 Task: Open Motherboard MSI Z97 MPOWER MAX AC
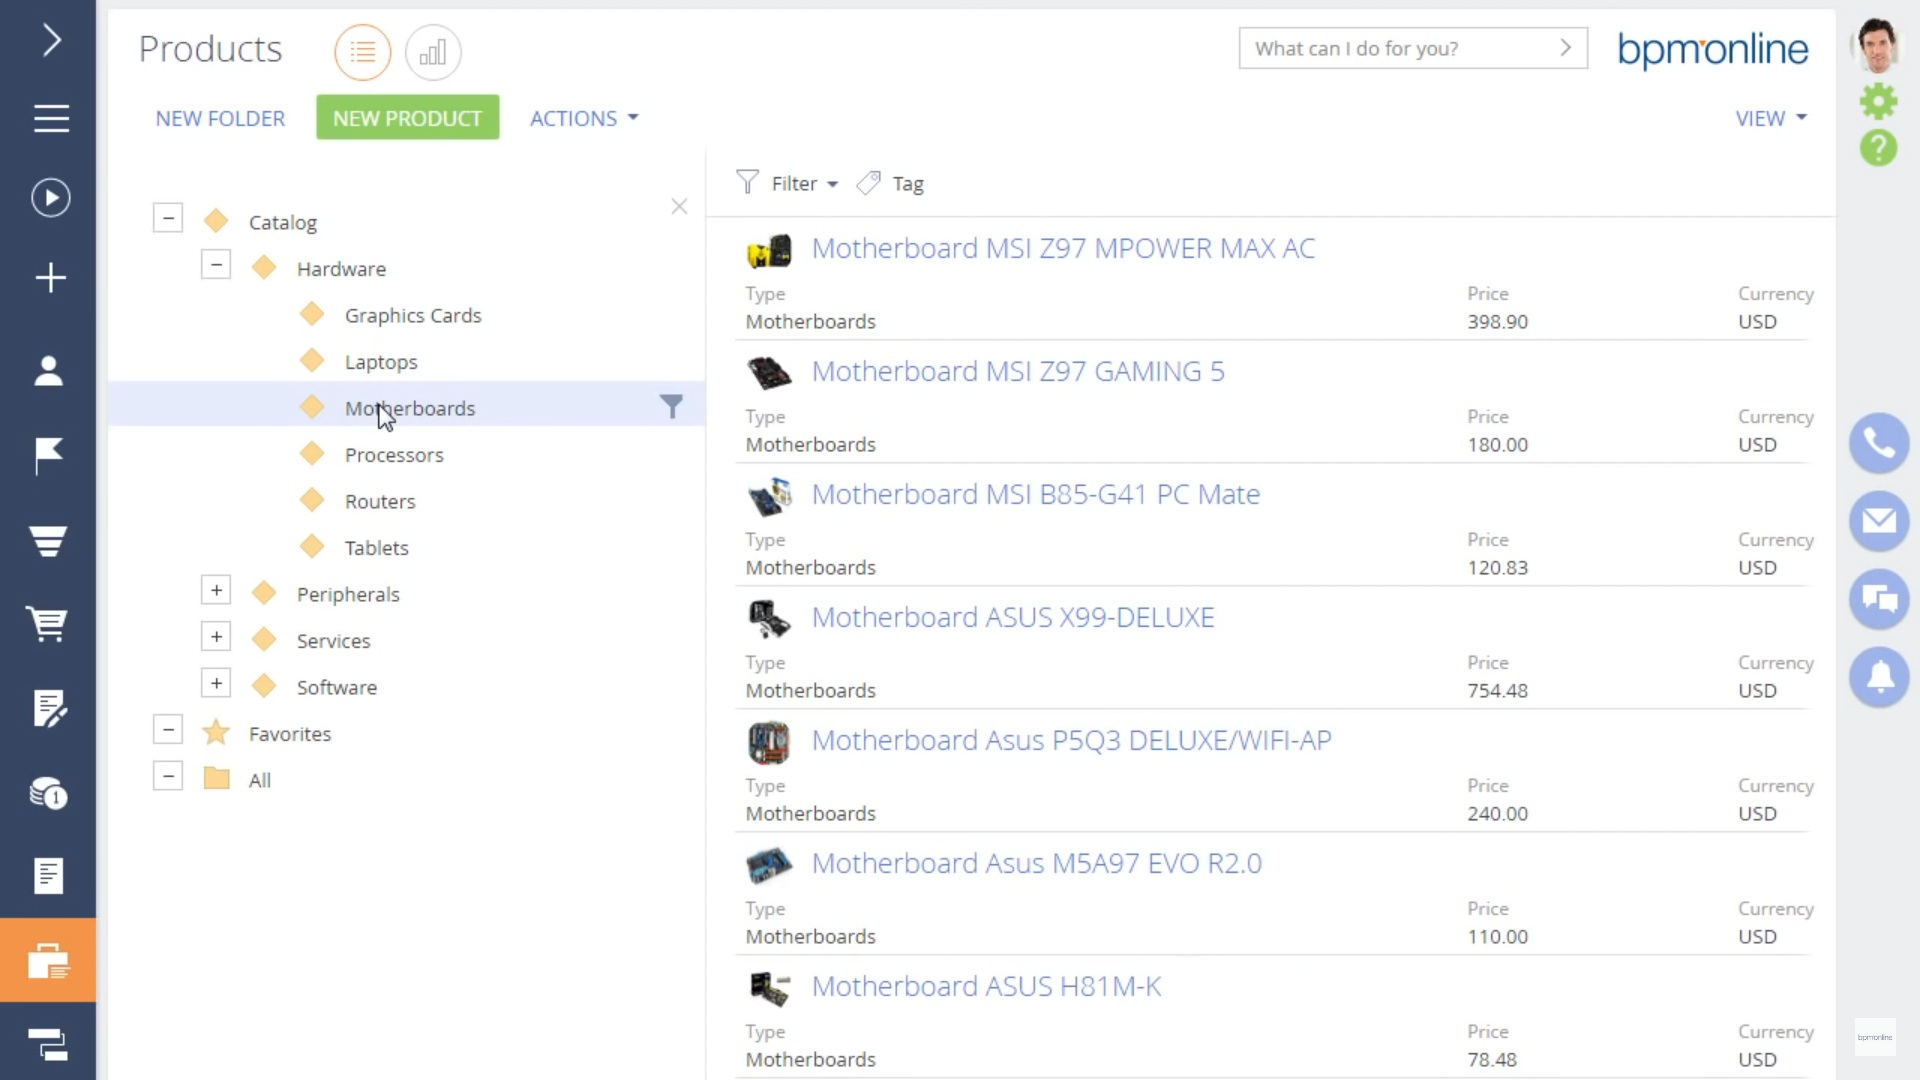1063,248
